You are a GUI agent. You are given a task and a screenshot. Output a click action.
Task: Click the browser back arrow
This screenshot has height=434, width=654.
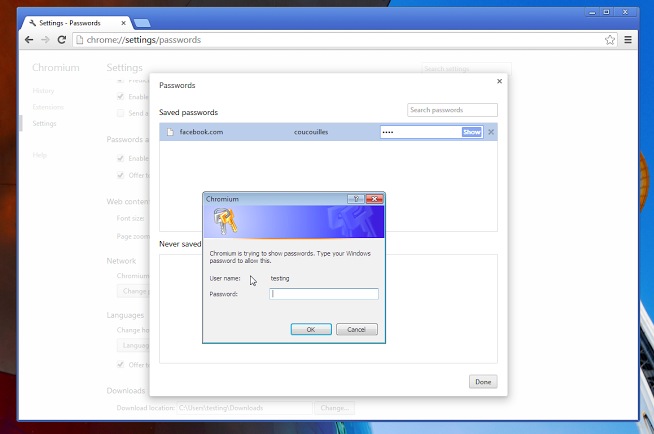(x=29, y=40)
